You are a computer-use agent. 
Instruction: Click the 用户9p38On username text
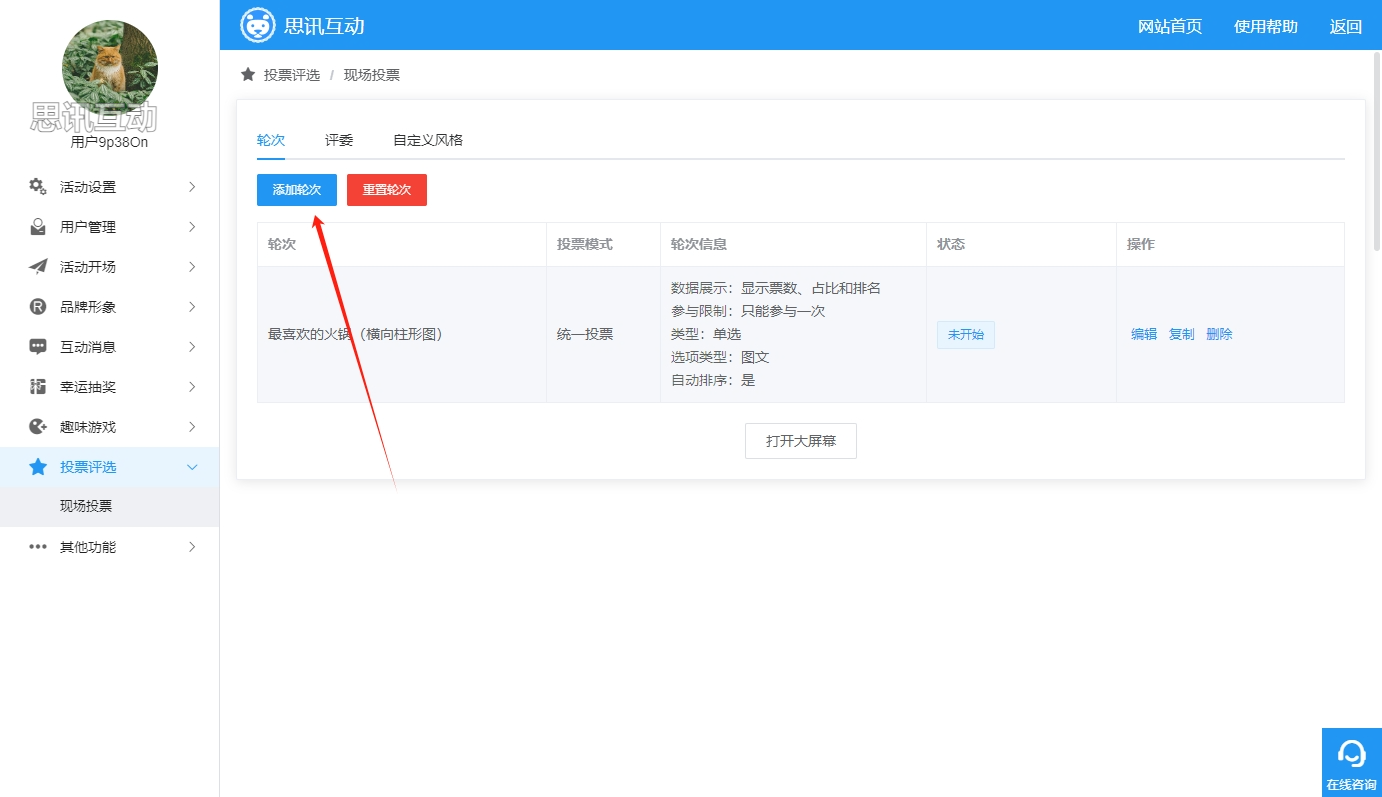click(110, 142)
